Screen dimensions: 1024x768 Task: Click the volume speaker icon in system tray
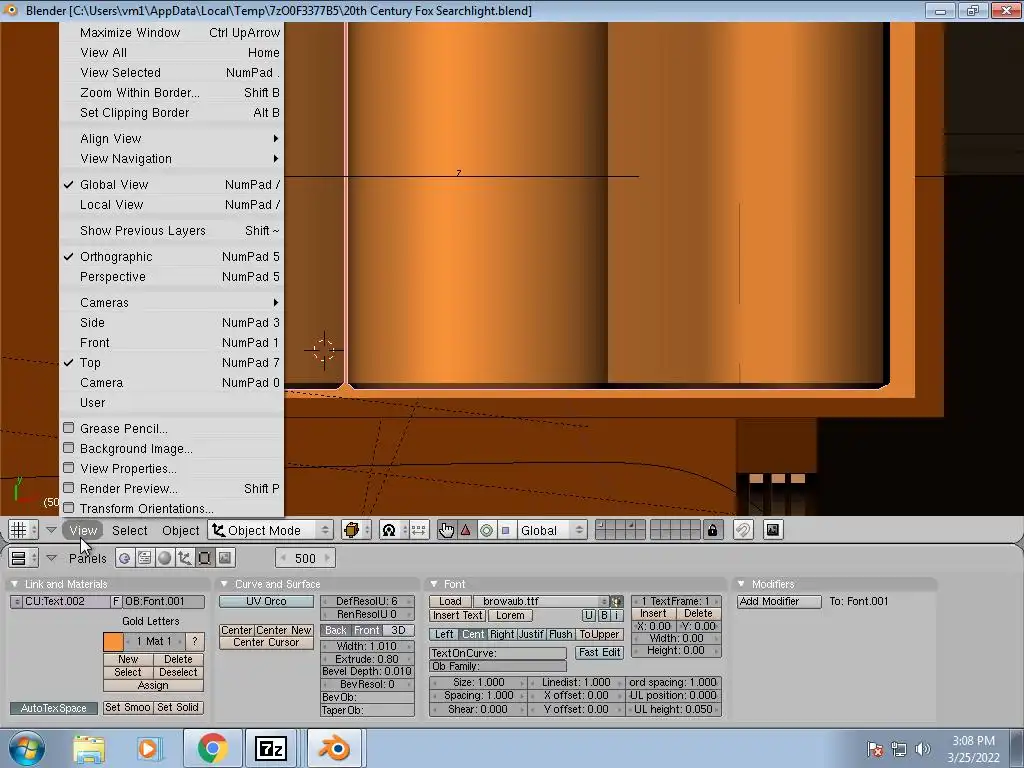pyautogui.click(x=923, y=748)
